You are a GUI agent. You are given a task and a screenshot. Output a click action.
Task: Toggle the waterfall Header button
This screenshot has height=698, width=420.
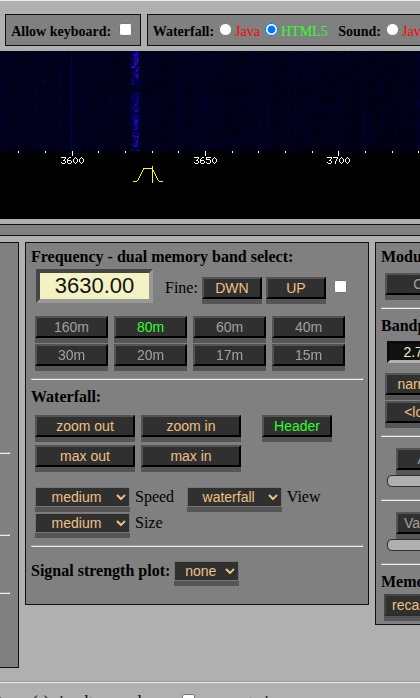[297, 426]
